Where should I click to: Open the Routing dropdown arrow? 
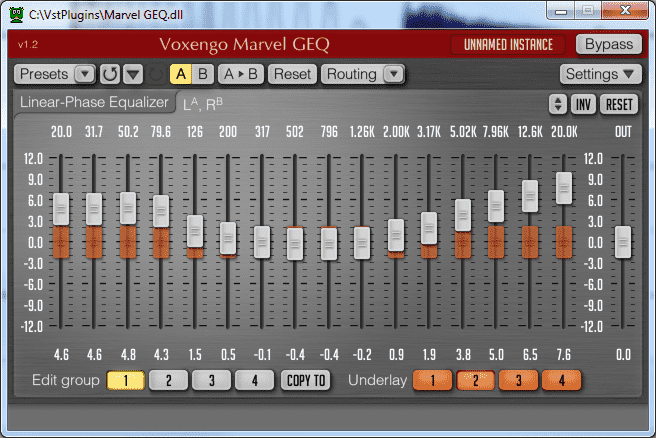tap(393, 74)
